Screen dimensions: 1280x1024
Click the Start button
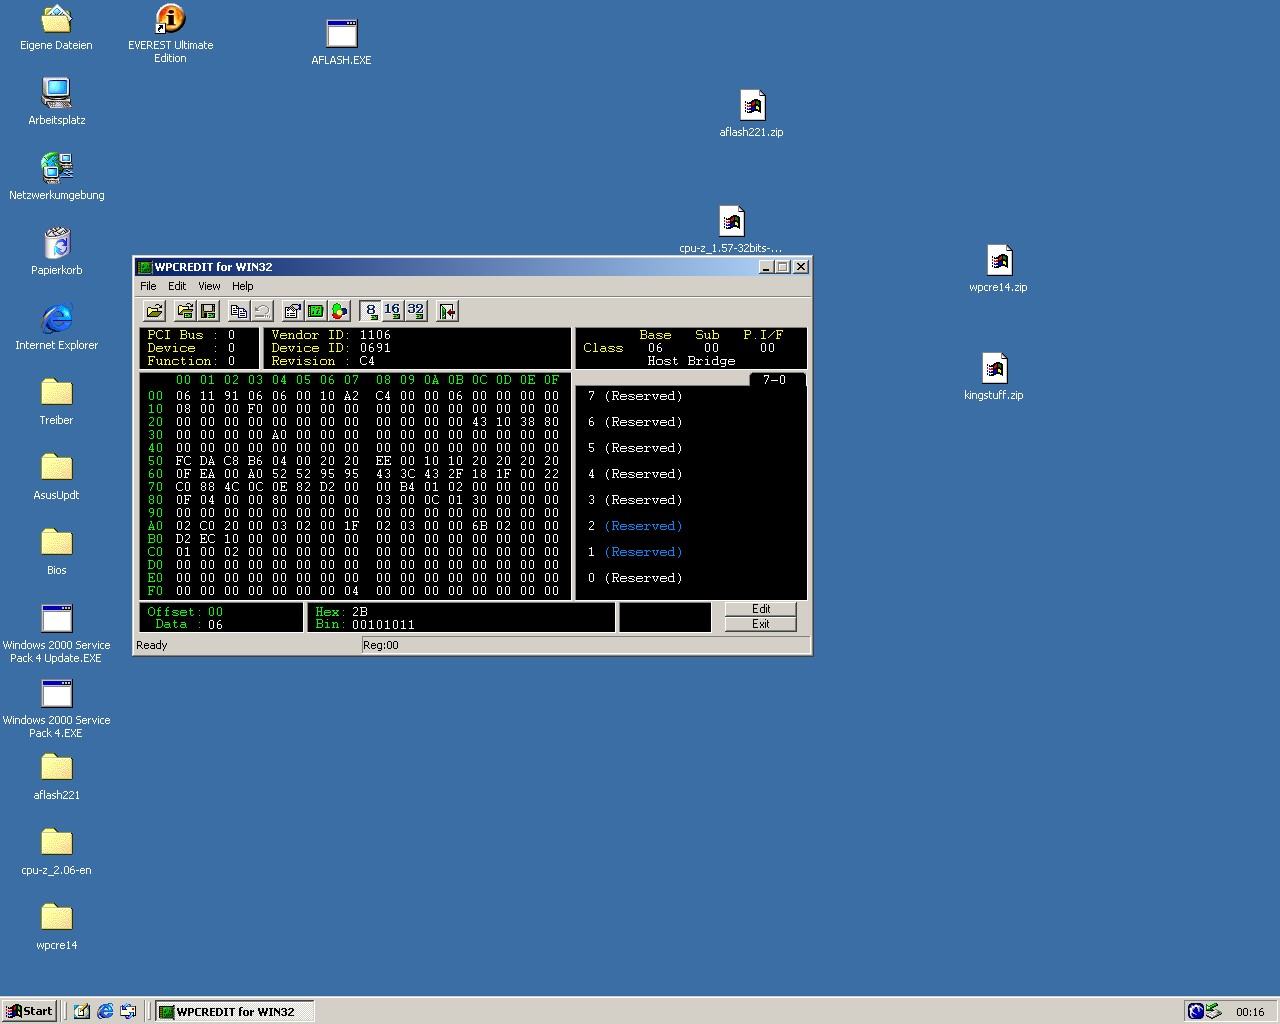pos(29,1011)
